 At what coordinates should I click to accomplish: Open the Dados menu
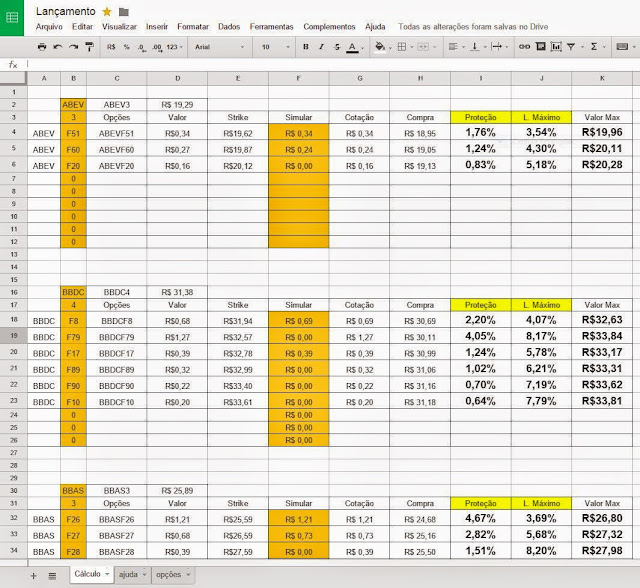[229, 27]
